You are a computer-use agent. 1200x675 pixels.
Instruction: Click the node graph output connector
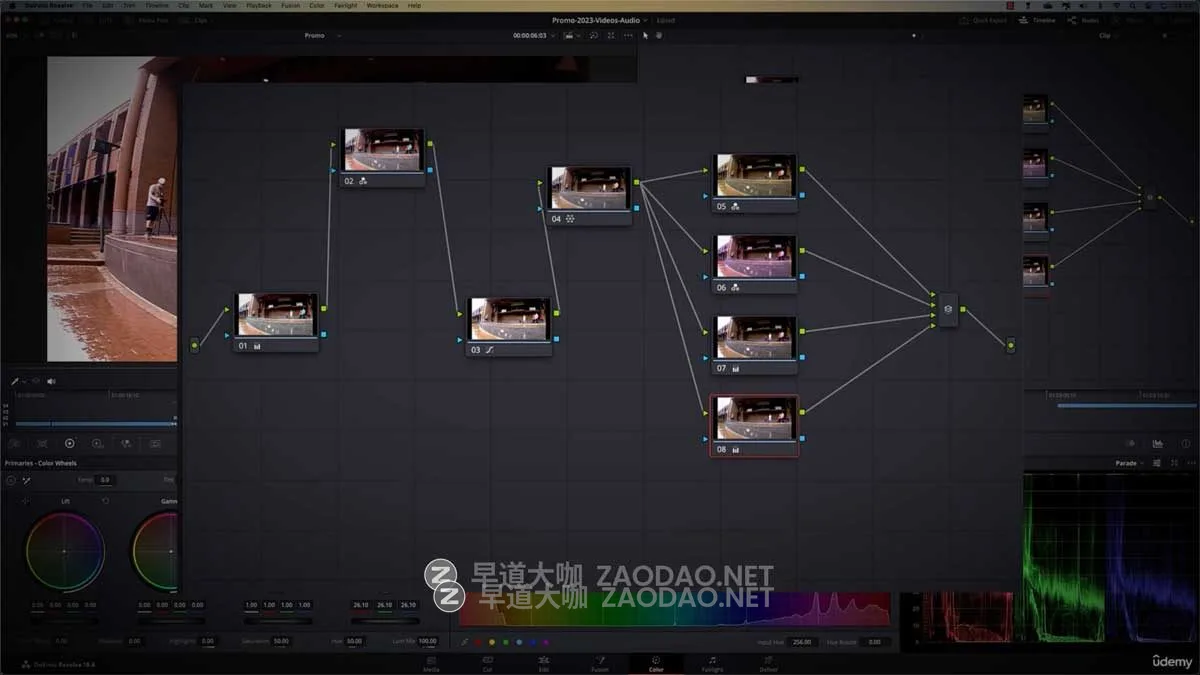(x=1010, y=345)
